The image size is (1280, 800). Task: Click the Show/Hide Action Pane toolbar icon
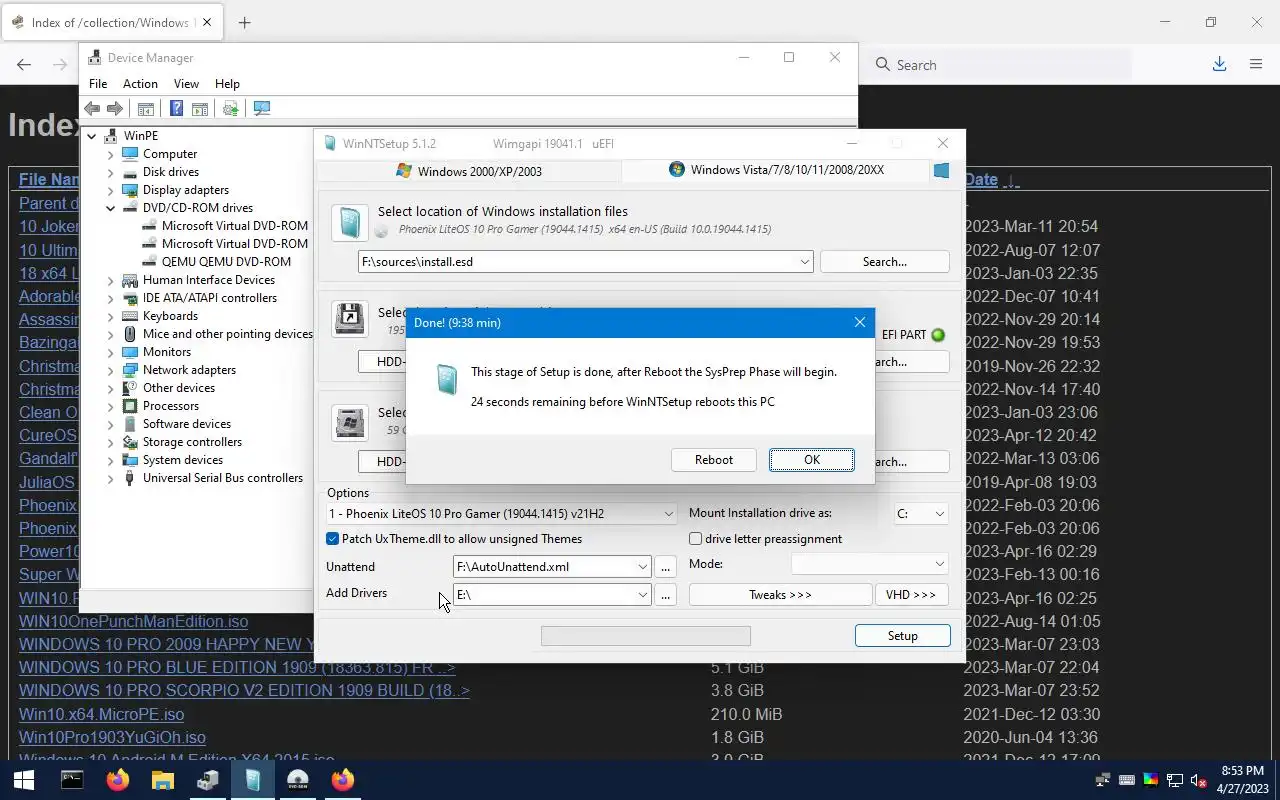199,108
